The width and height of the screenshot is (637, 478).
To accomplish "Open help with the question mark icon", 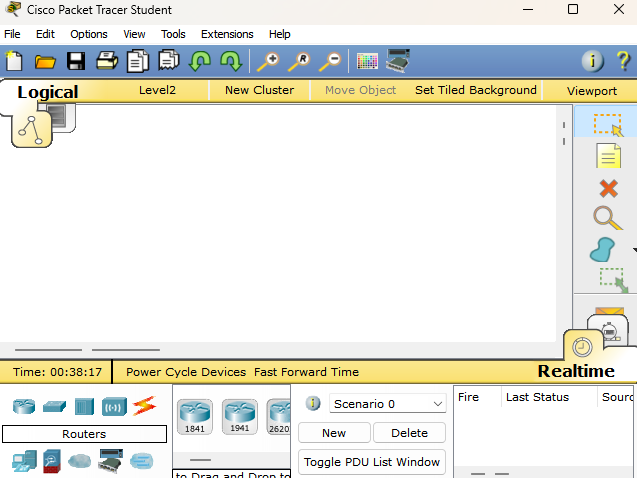I will click(623, 61).
